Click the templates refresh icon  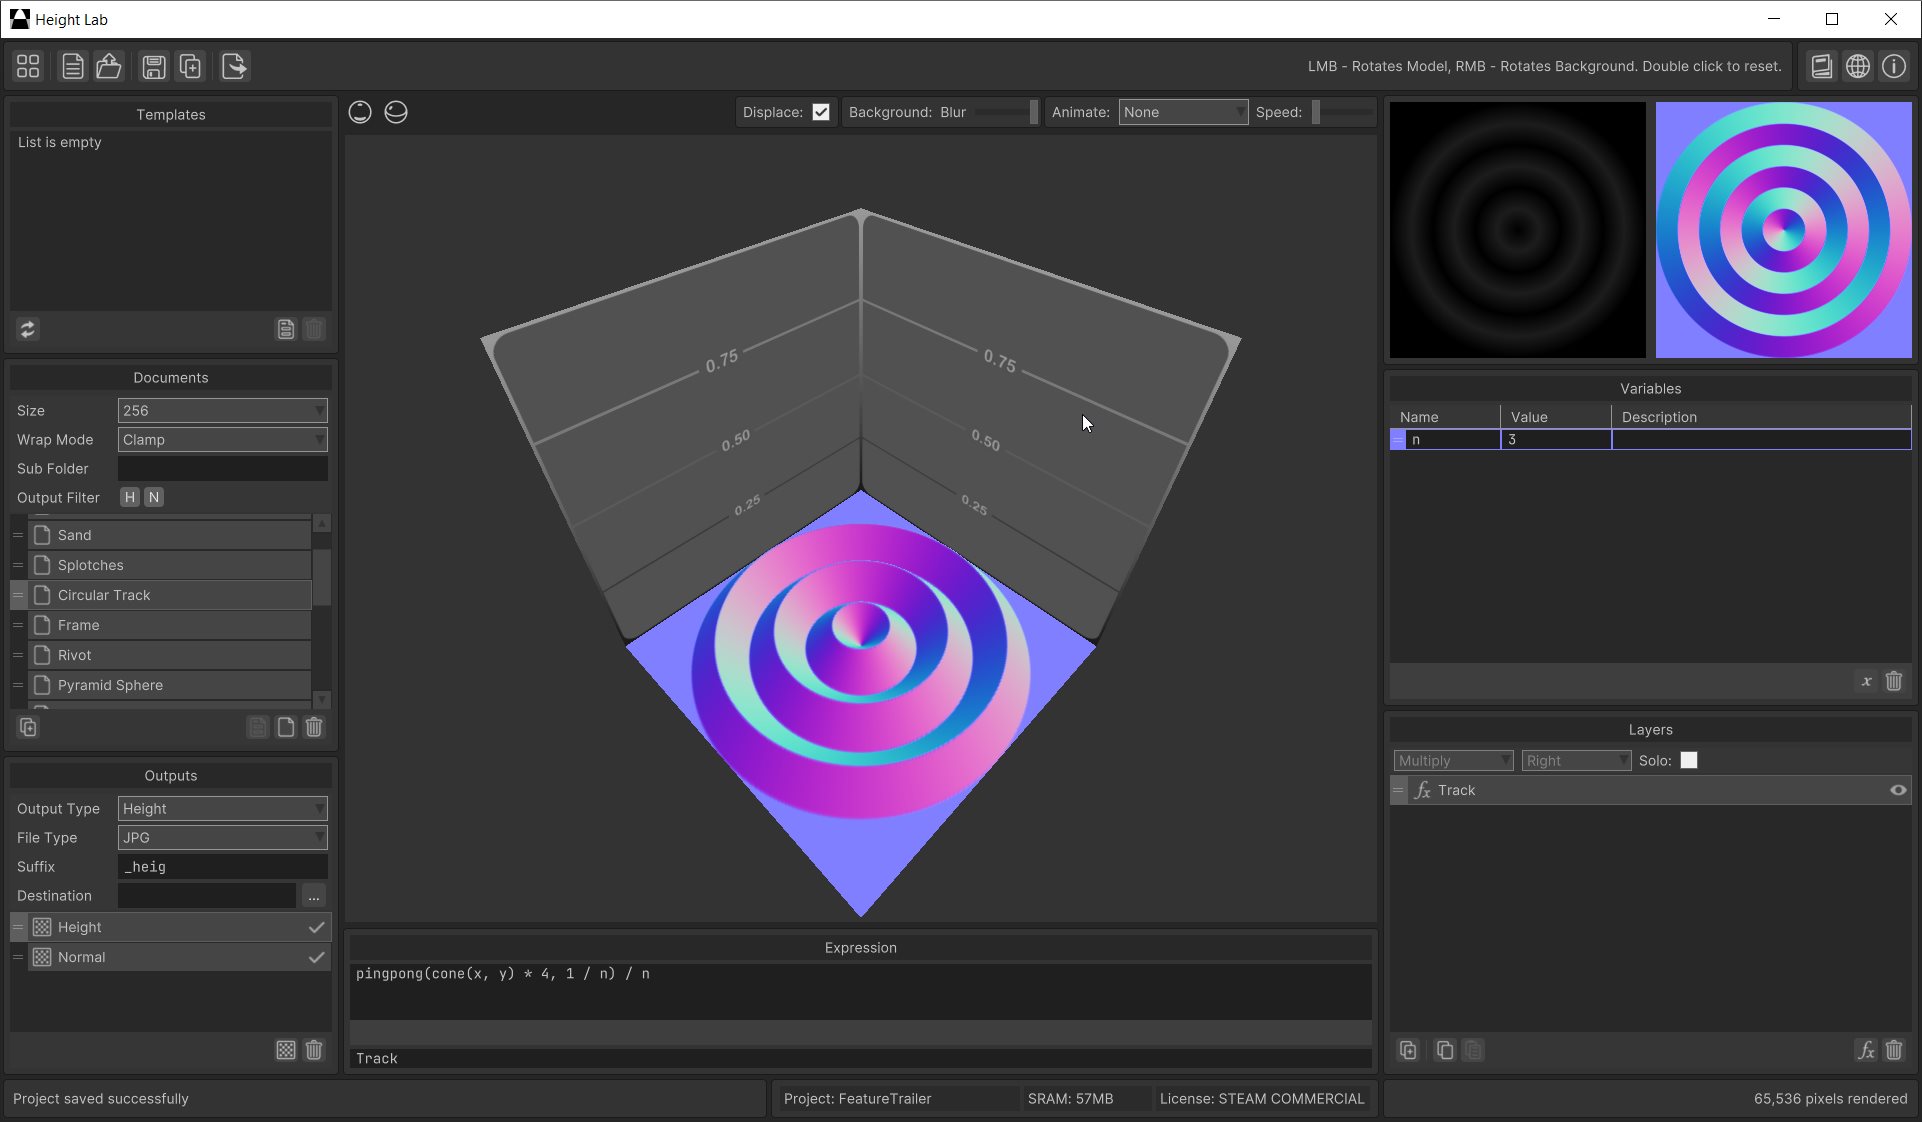[x=28, y=329]
